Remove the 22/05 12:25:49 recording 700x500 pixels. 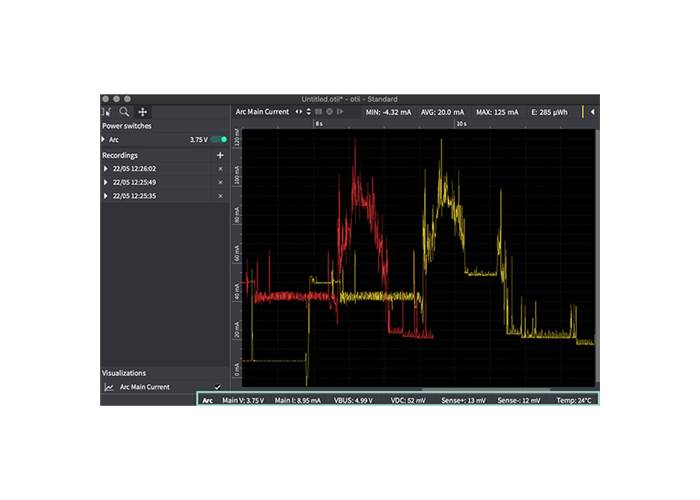(x=220, y=182)
